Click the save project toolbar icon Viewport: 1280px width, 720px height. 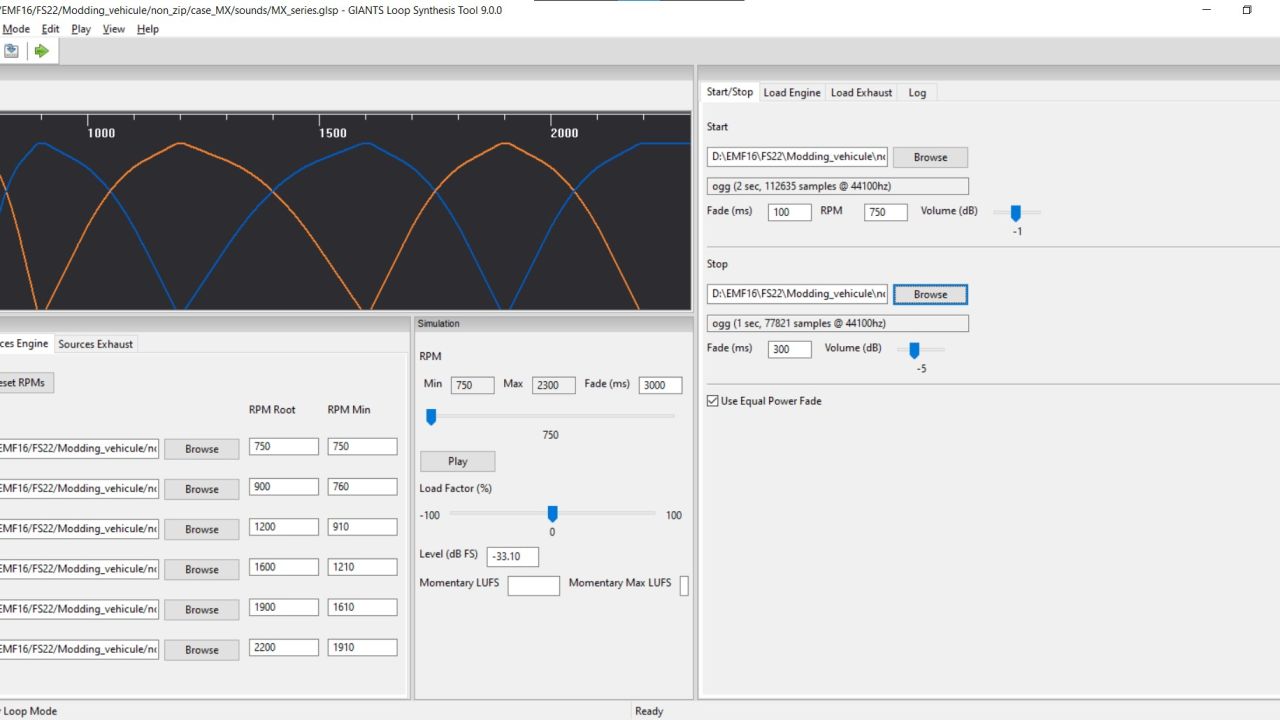click(11, 51)
